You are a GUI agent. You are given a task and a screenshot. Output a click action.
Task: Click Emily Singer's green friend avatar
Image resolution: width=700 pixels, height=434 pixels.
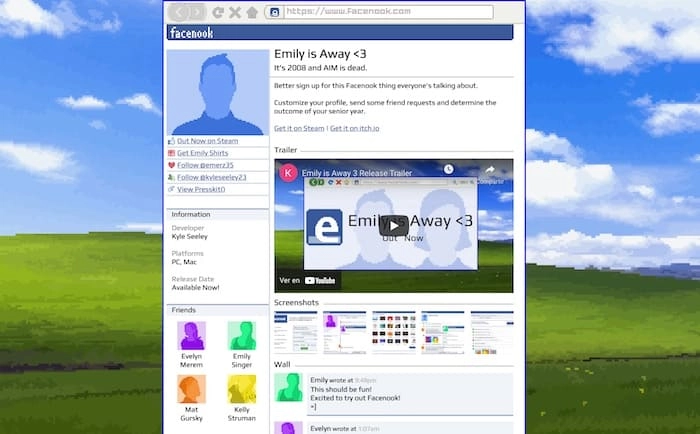(x=242, y=335)
